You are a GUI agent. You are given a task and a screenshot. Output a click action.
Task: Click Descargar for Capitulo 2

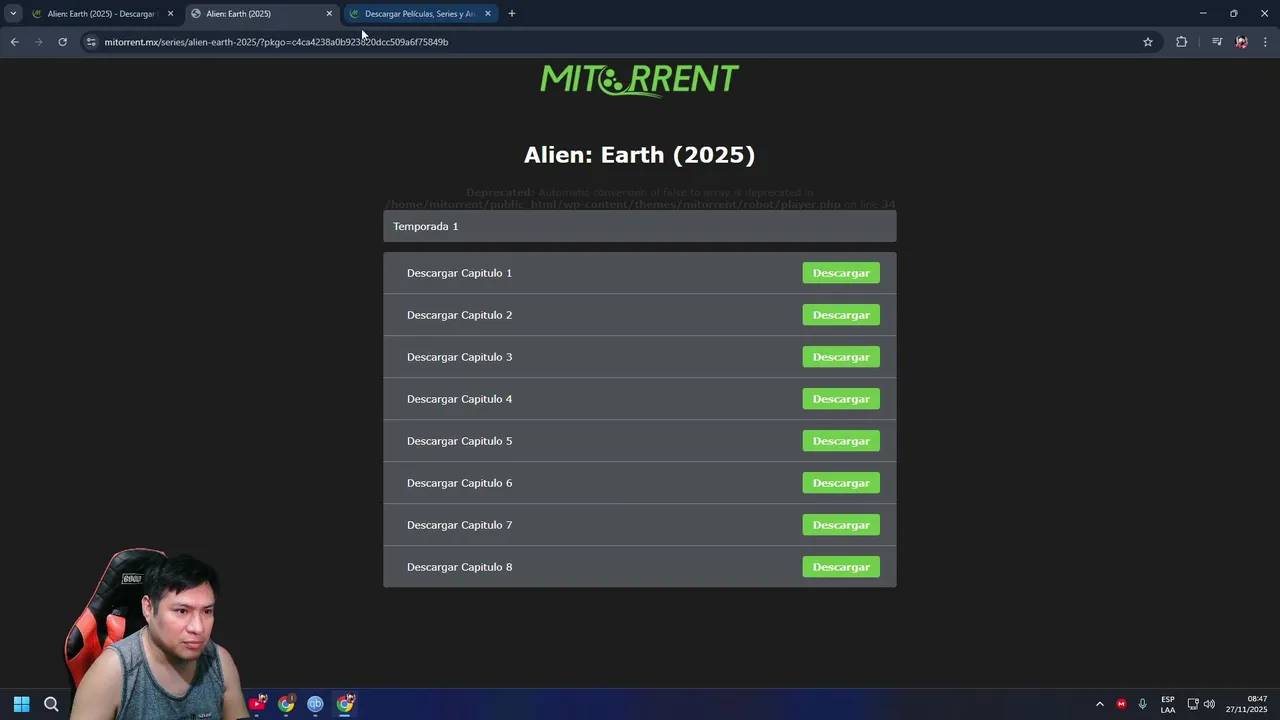click(841, 315)
